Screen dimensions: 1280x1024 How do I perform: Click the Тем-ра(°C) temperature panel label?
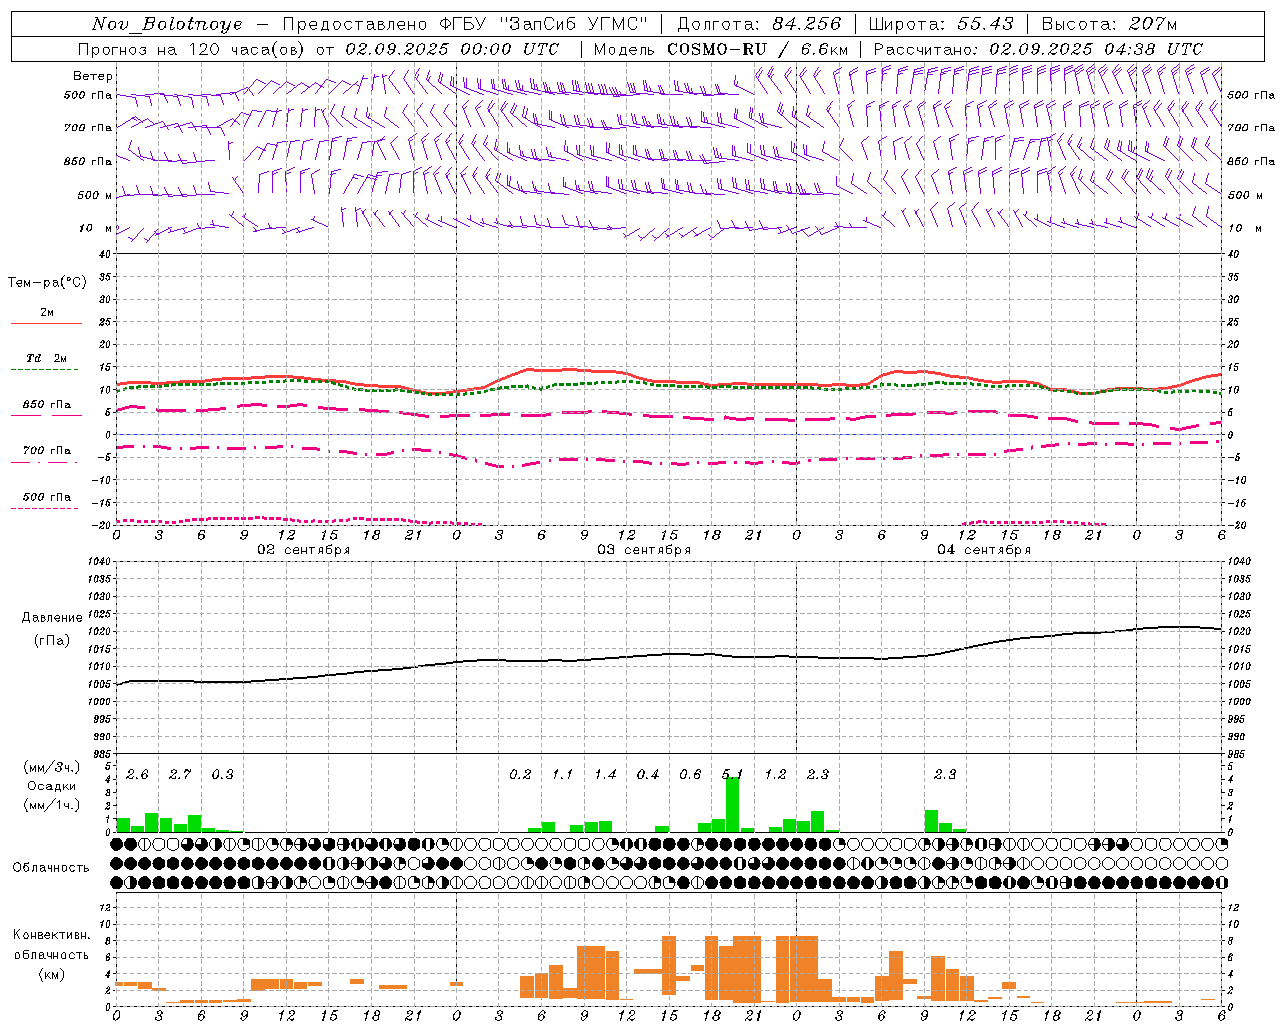[x=47, y=283]
